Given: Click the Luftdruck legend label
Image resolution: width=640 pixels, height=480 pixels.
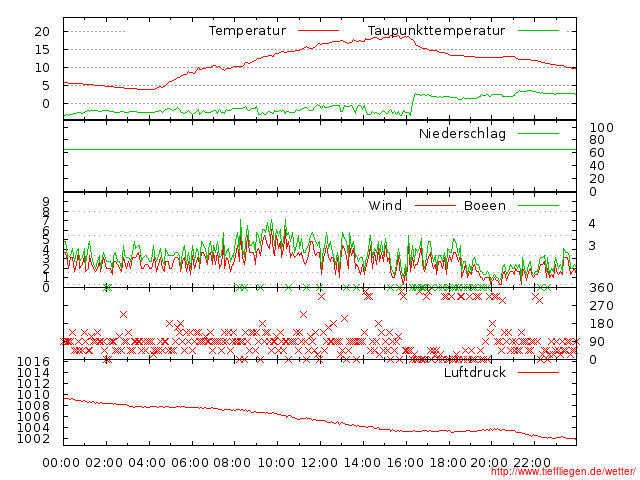Looking at the screenshot, I should click(x=475, y=372).
